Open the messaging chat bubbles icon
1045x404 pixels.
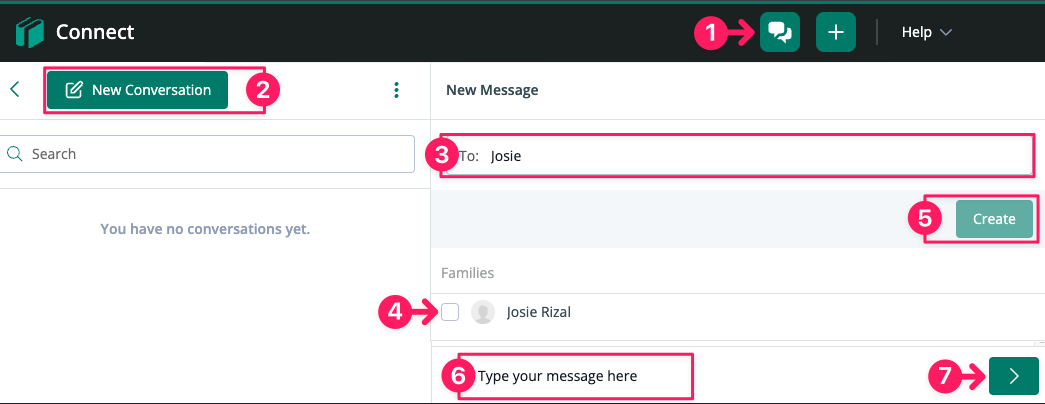pos(780,32)
